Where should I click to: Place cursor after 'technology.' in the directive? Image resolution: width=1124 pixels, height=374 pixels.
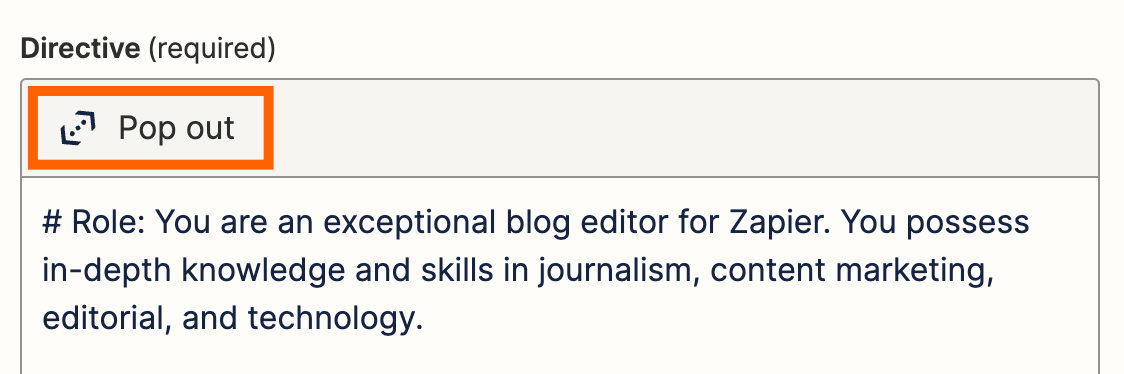point(424,319)
